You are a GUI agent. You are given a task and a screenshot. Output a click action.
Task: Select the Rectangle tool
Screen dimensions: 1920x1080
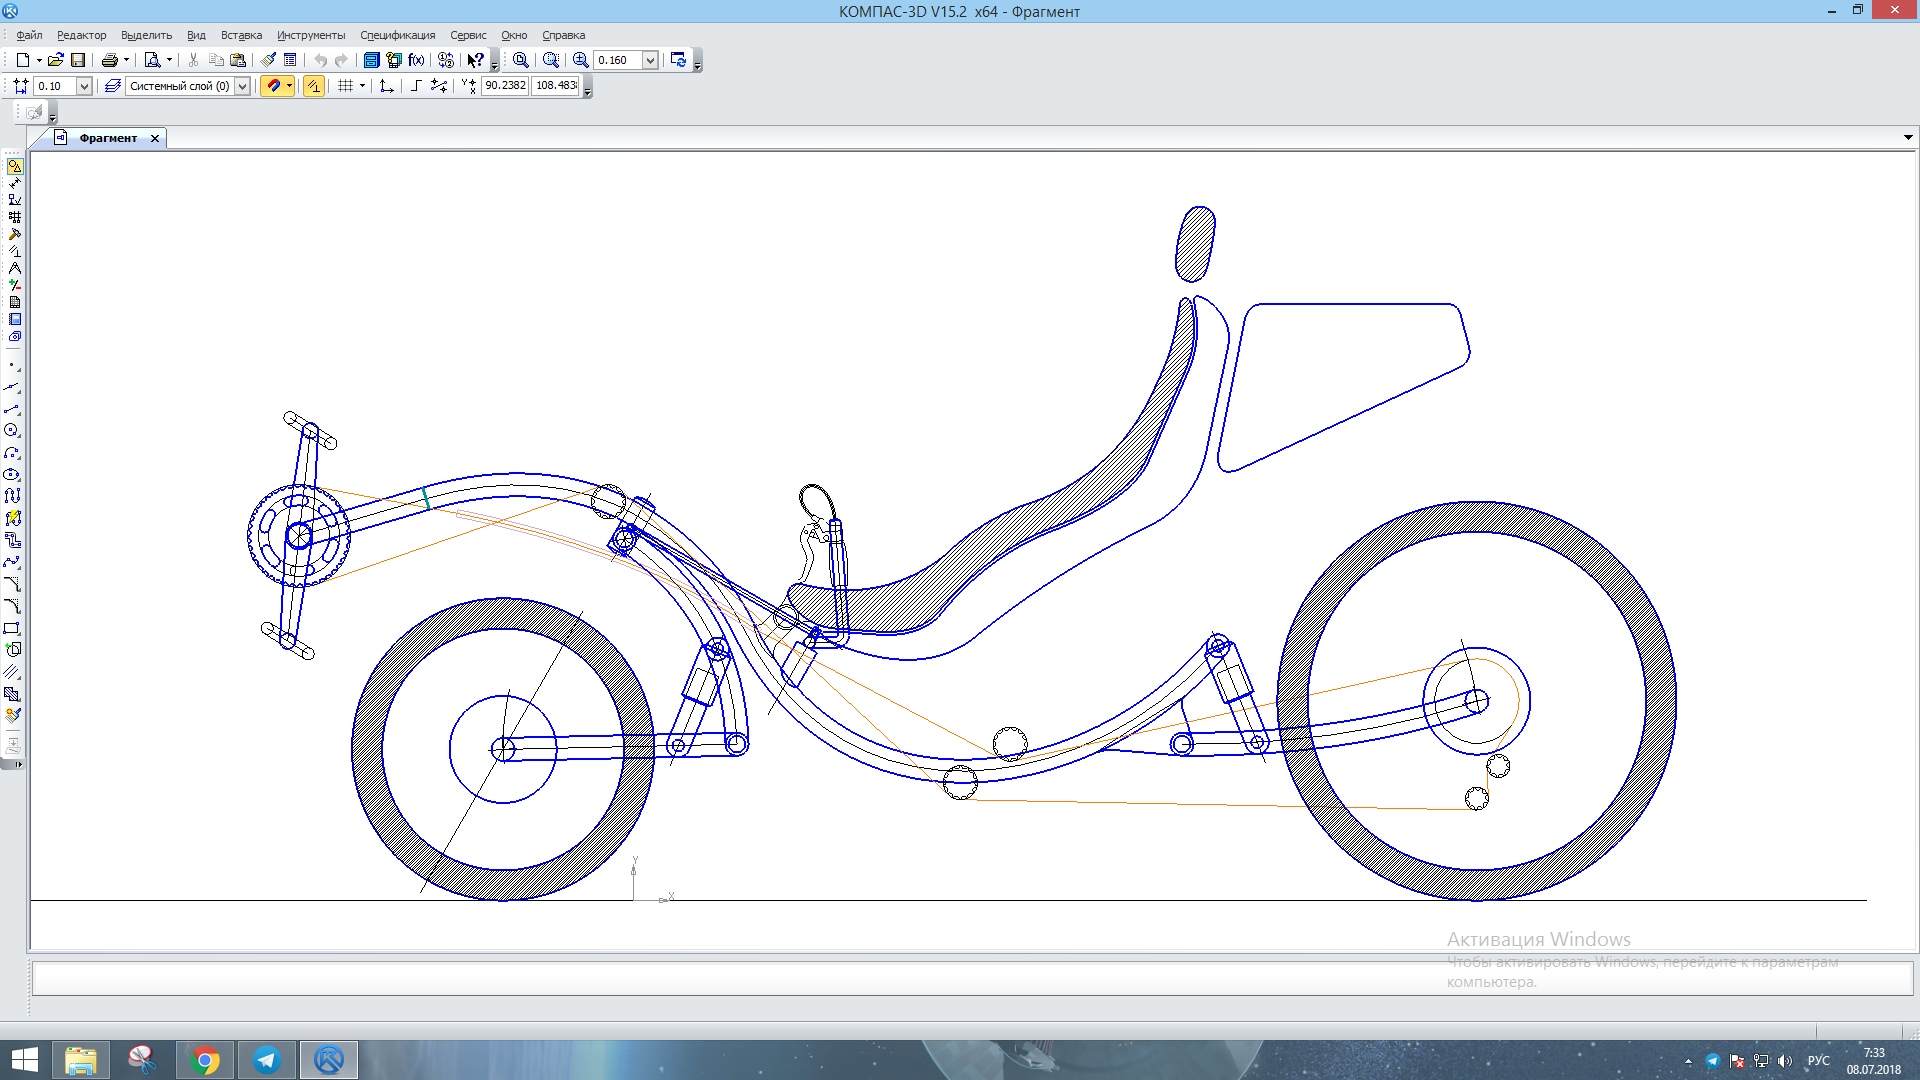(12, 628)
